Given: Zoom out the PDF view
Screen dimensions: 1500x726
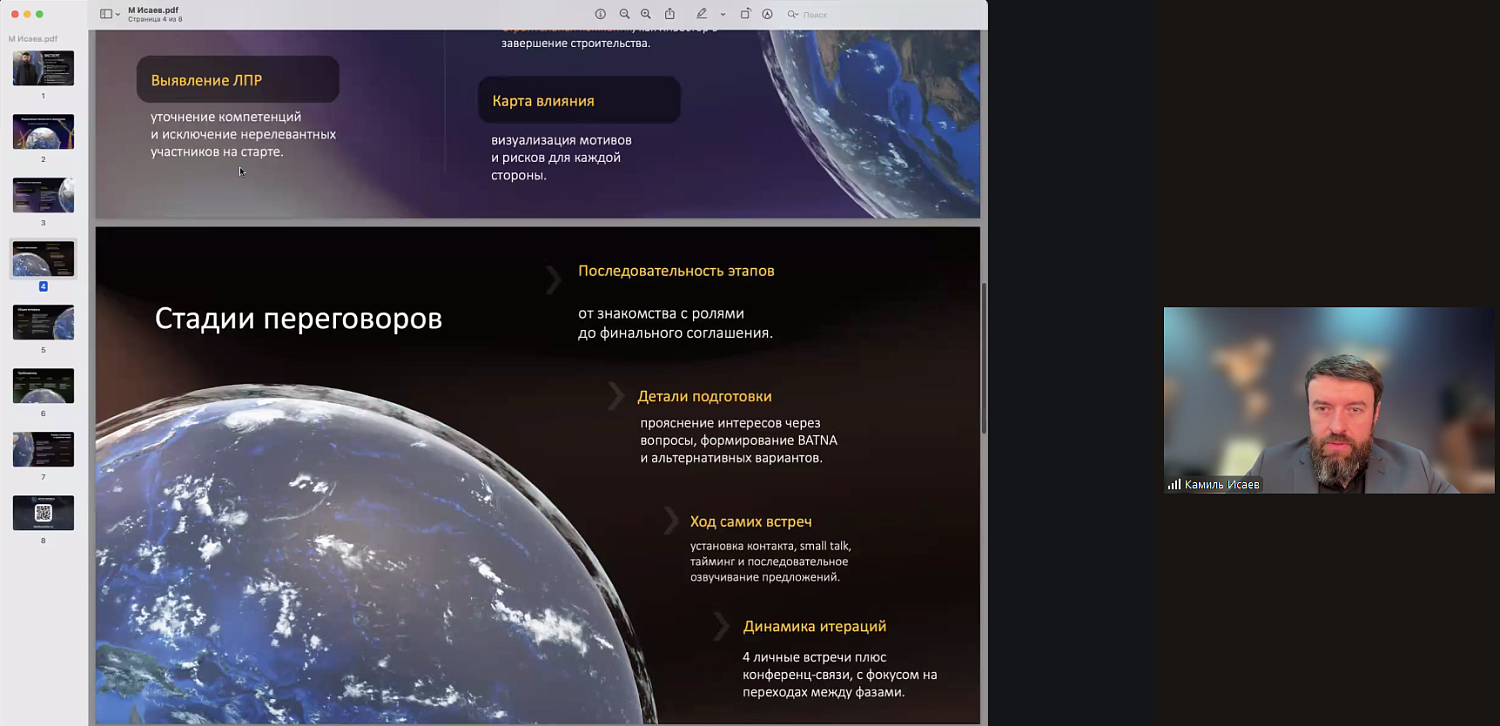Looking at the screenshot, I should coord(624,14).
